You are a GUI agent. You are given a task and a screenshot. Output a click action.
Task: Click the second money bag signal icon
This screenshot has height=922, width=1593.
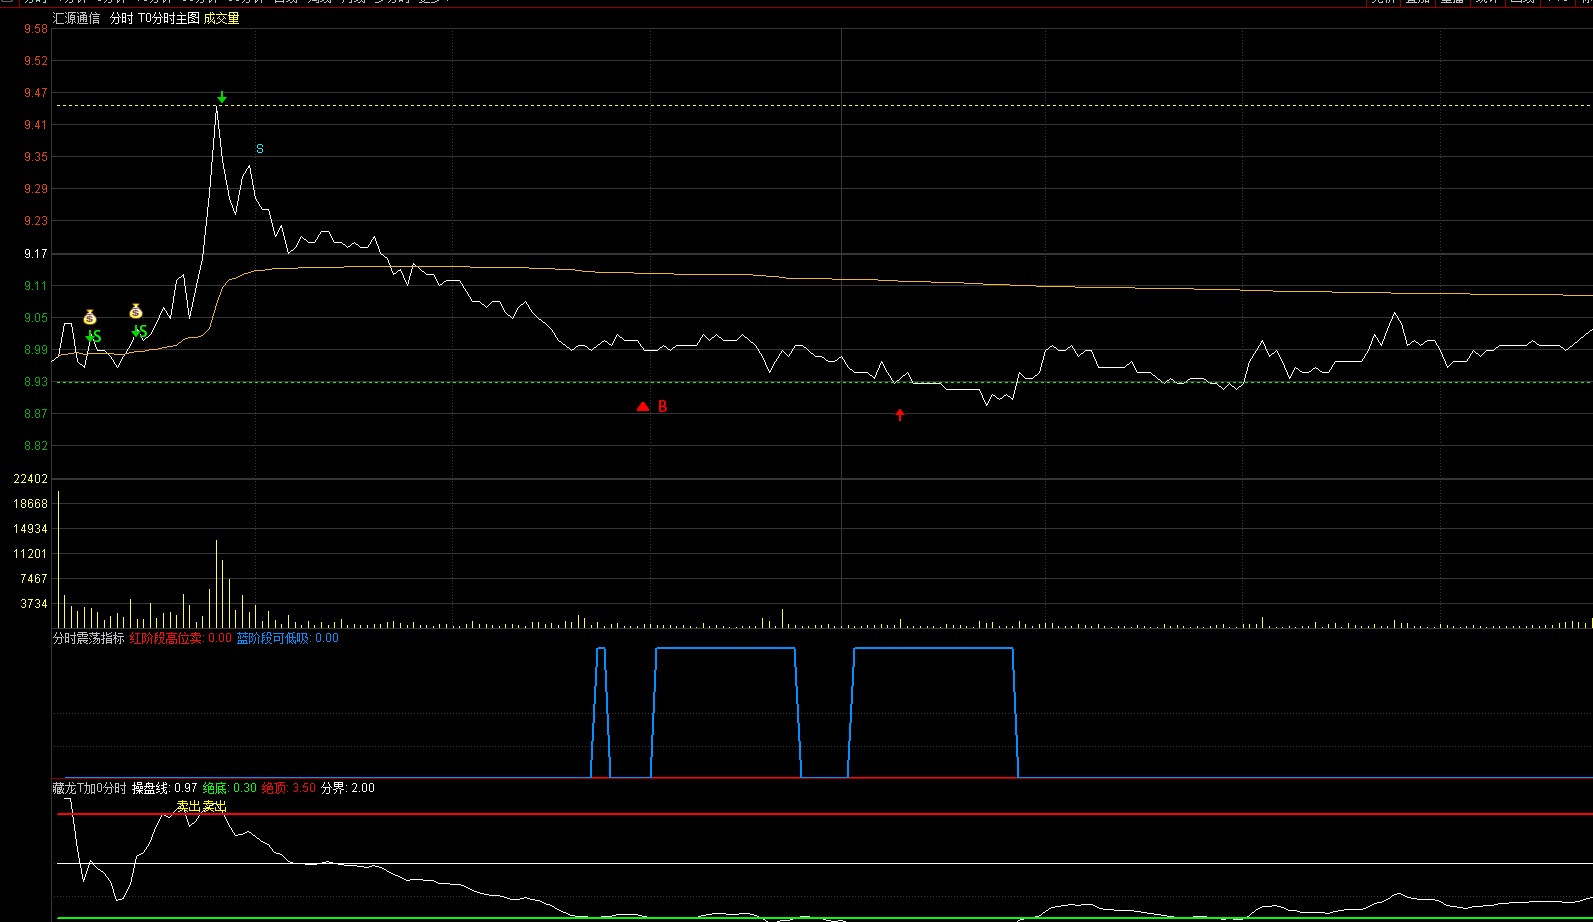pyautogui.click(x=136, y=311)
